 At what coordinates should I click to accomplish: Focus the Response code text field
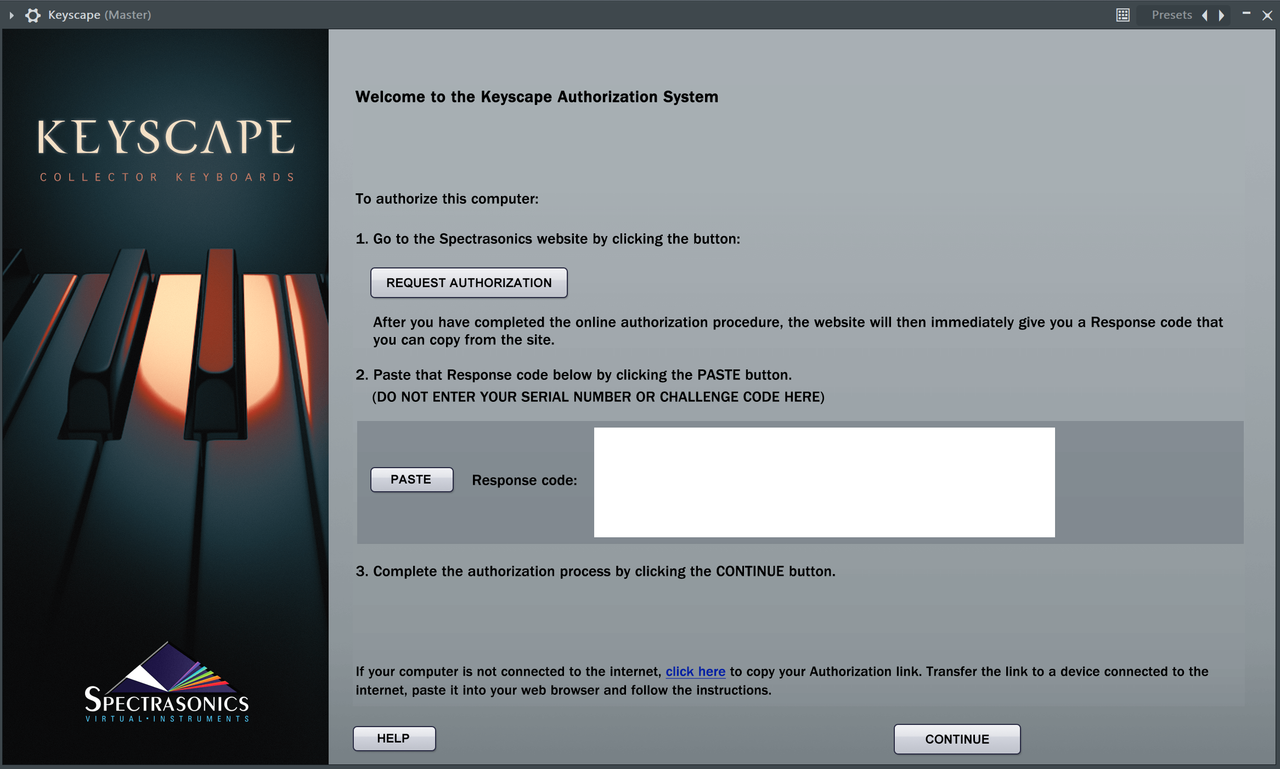point(824,482)
